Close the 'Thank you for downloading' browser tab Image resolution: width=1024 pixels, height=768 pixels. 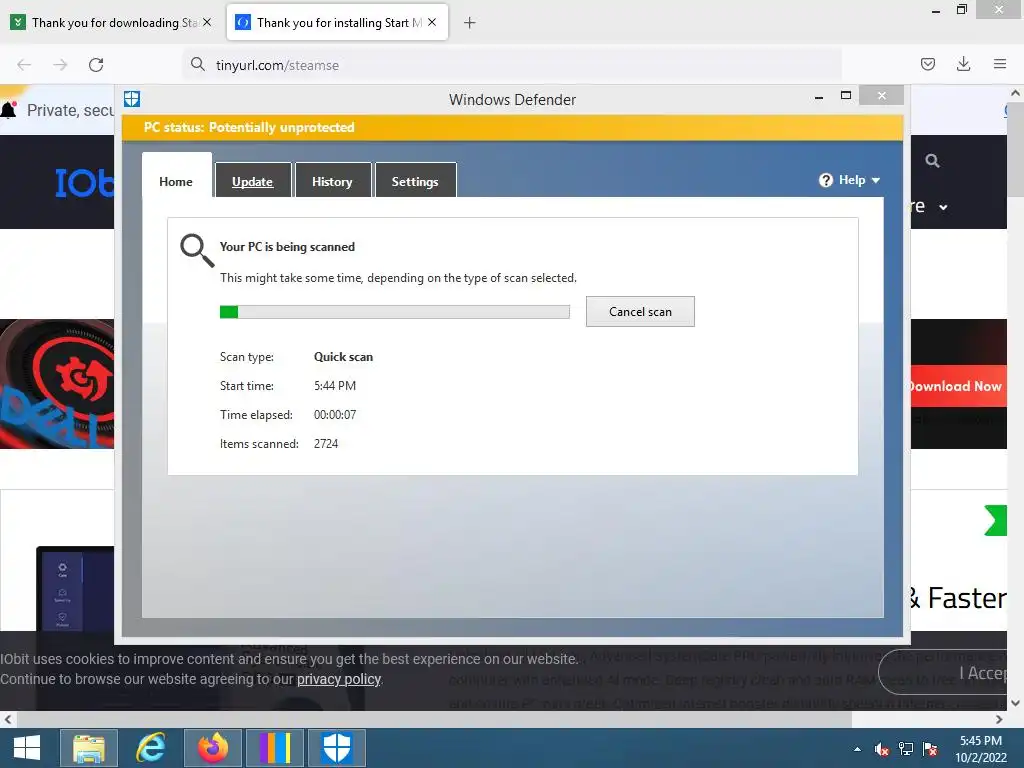207,22
